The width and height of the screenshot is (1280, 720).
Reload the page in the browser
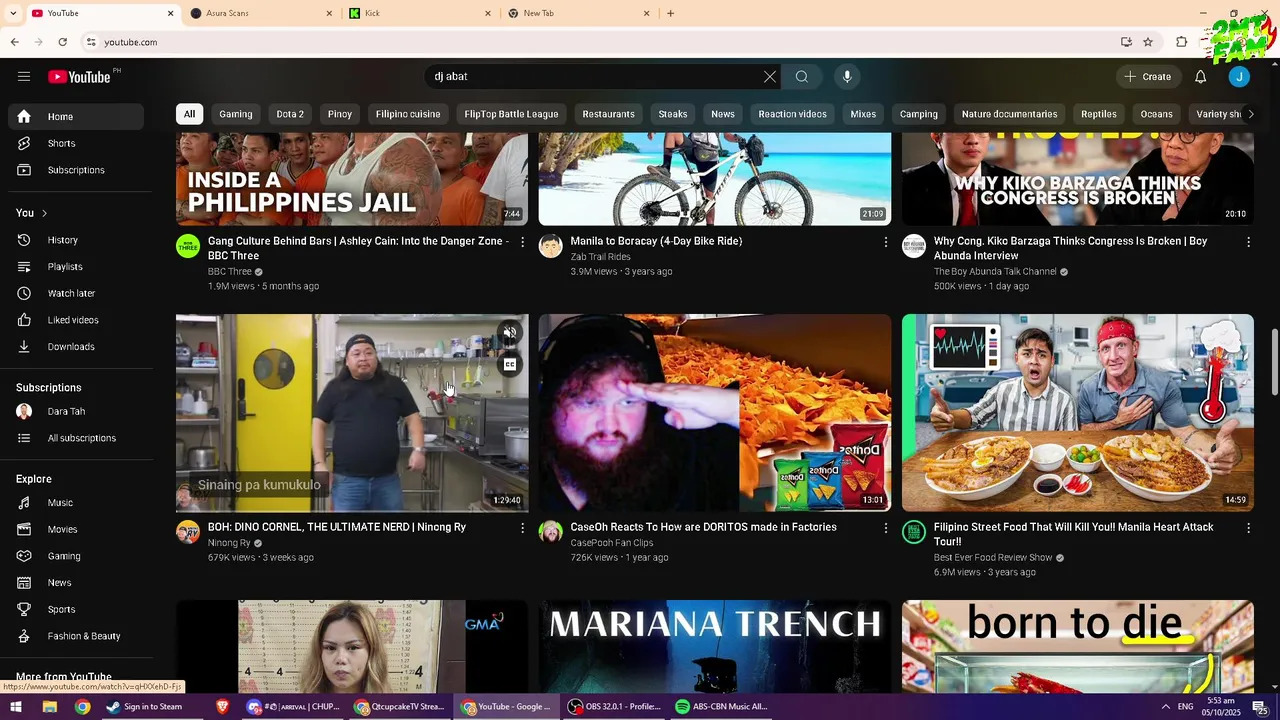point(62,42)
